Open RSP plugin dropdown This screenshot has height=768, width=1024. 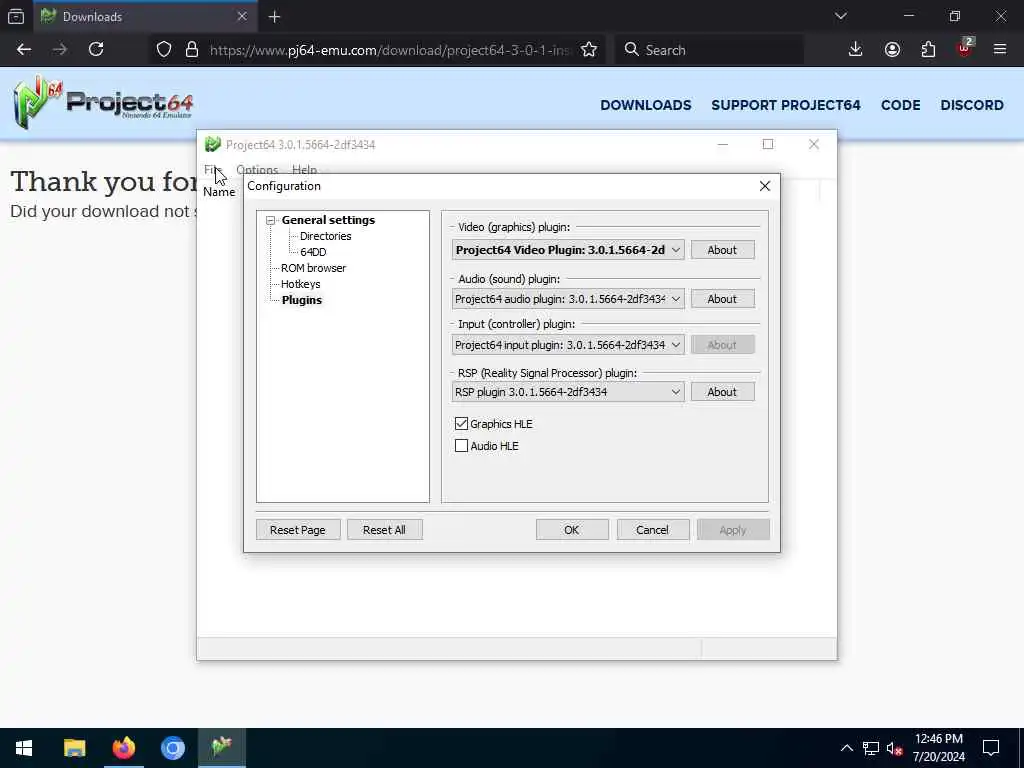[568, 392]
